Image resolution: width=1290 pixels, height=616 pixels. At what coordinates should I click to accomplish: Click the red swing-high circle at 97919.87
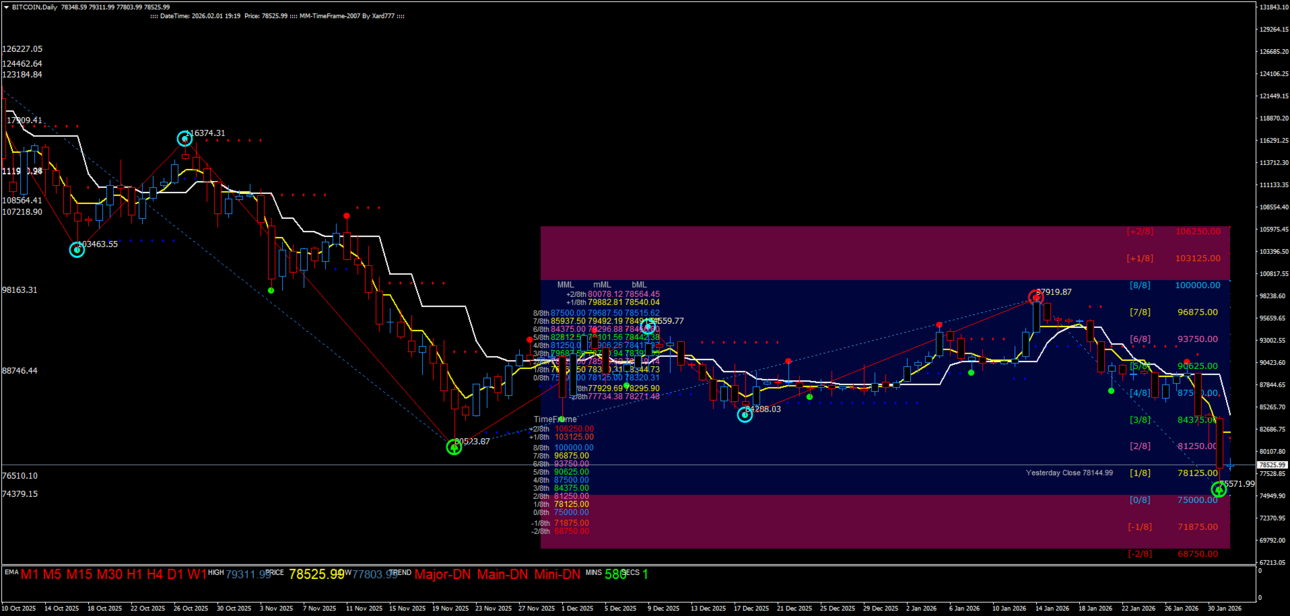tap(1035, 298)
